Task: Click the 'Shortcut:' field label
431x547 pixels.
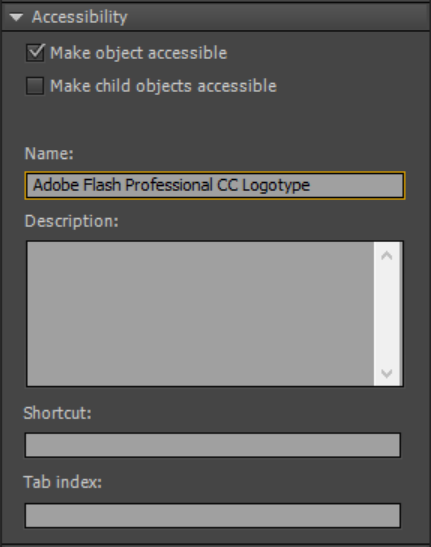Action: pyautogui.click(x=57, y=413)
